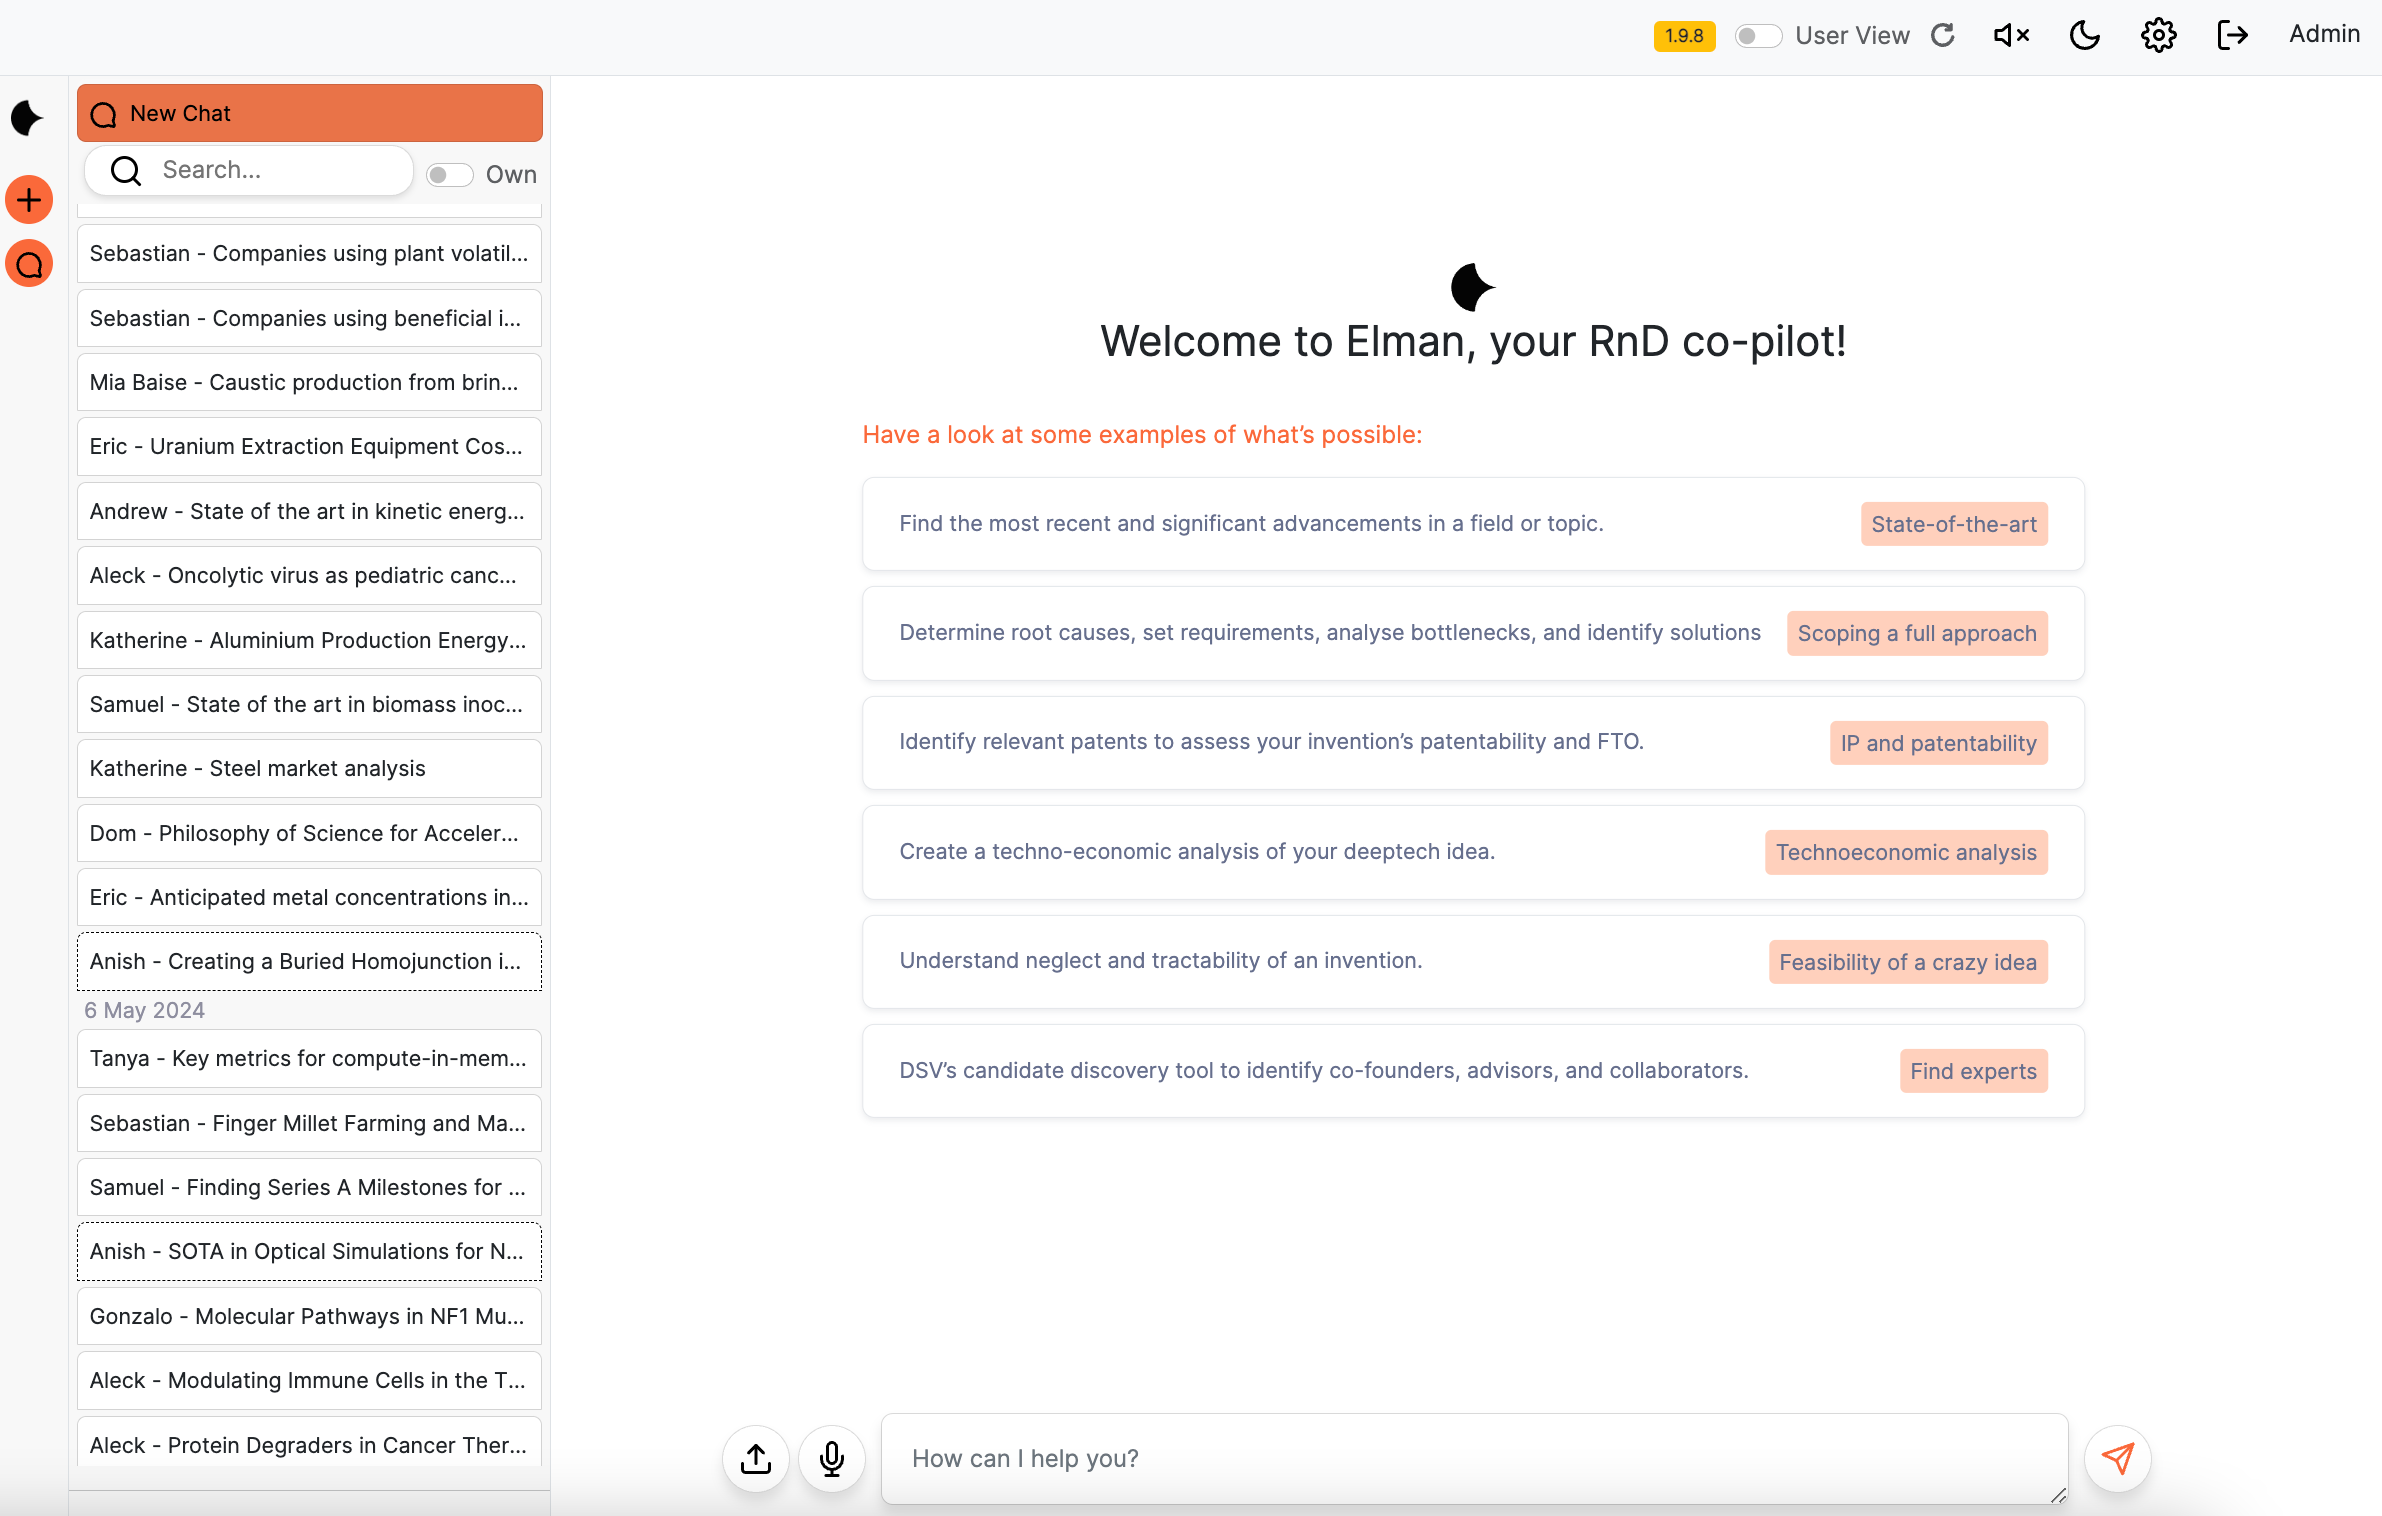The width and height of the screenshot is (2382, 1516).
Task: Click 'Create a techno-economic analysis' example text
Action: pyautogui.click(x=1197, y=852)
